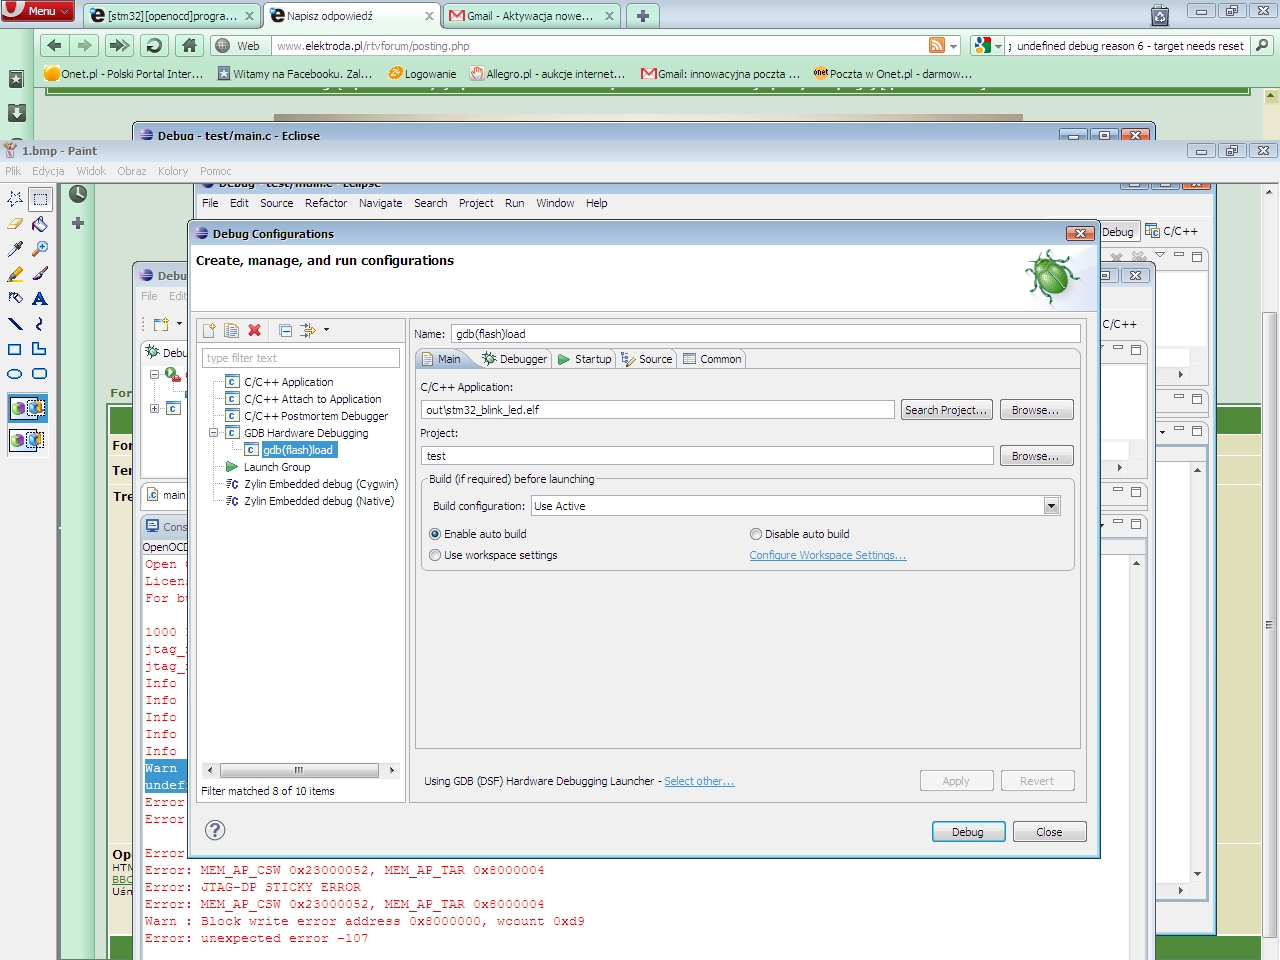Select the Pick Color eyedropper in Paint

[15, 249]
